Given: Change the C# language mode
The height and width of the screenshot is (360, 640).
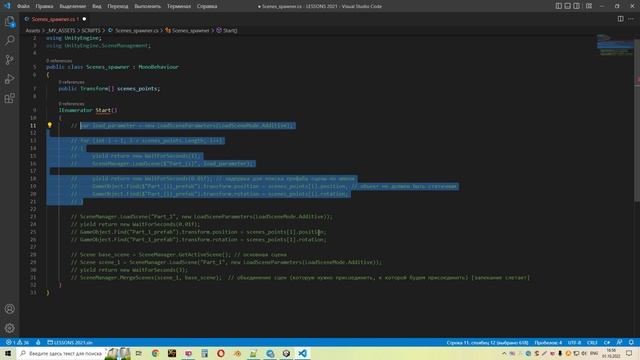Looking at the screenshot, I should pyautogui.click(x=607, y=342).
